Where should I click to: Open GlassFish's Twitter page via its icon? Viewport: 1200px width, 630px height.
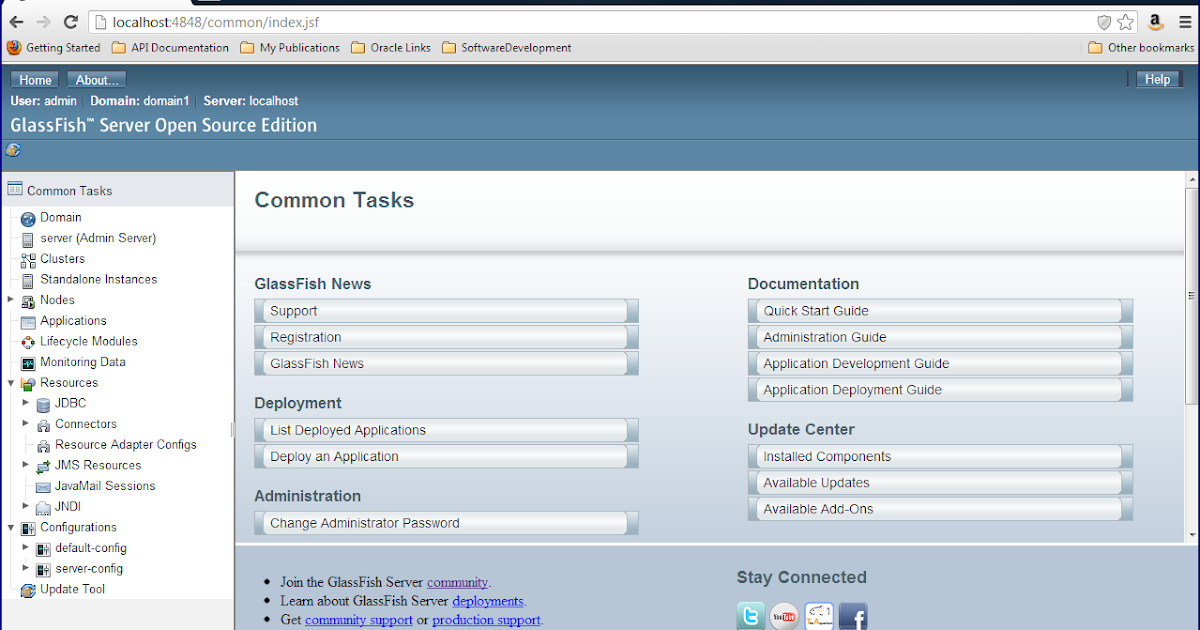tap(750, 615)
